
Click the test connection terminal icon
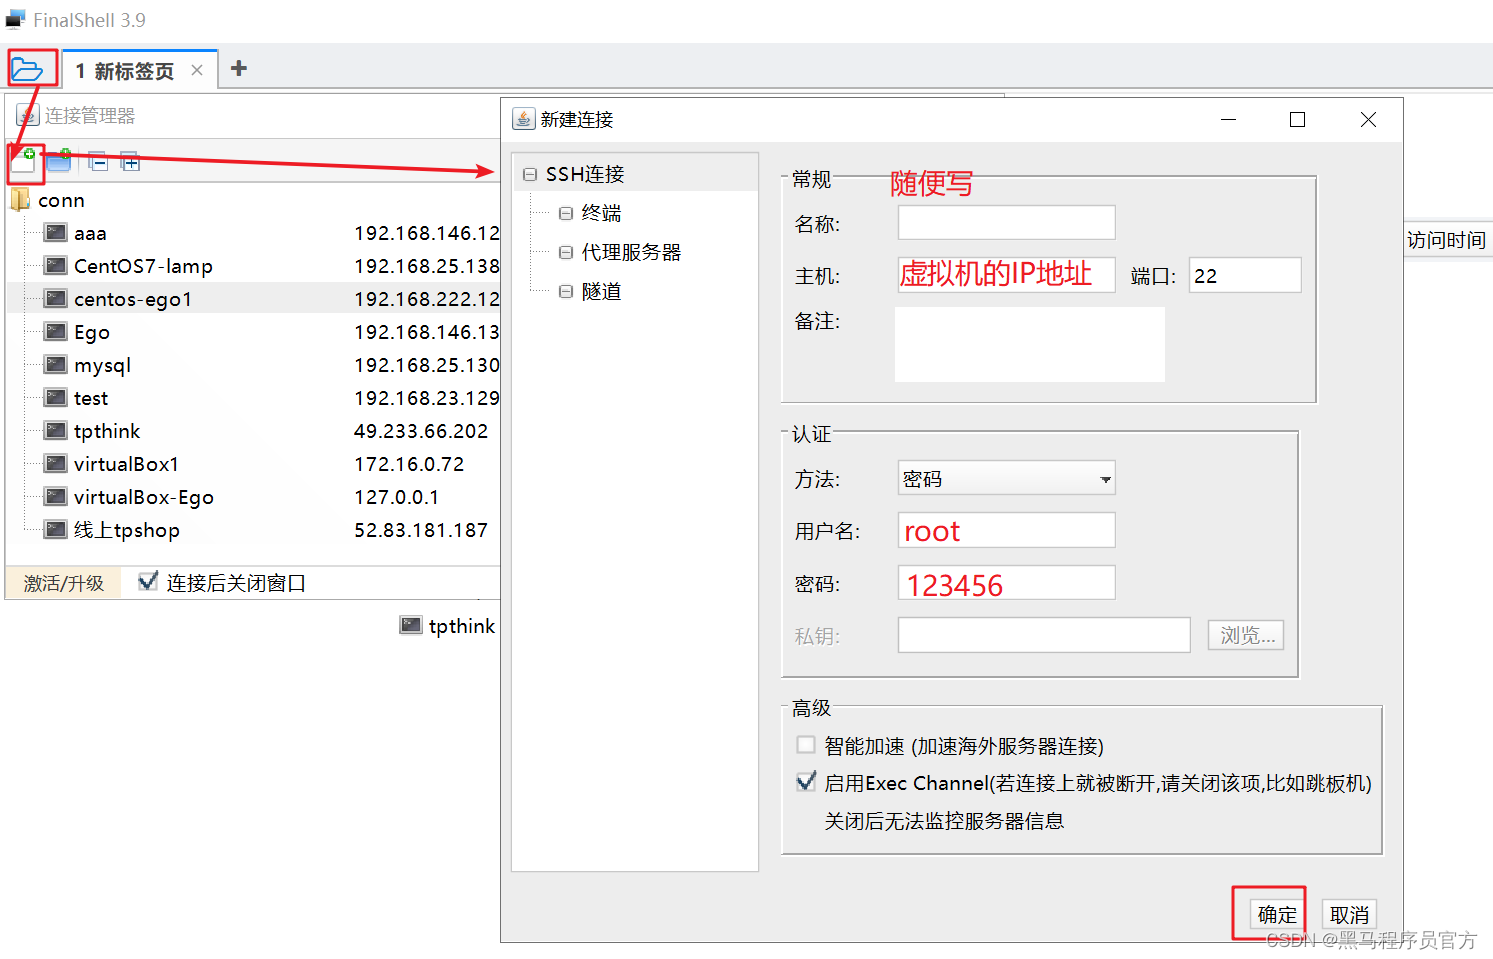click(x=56, y=398)
